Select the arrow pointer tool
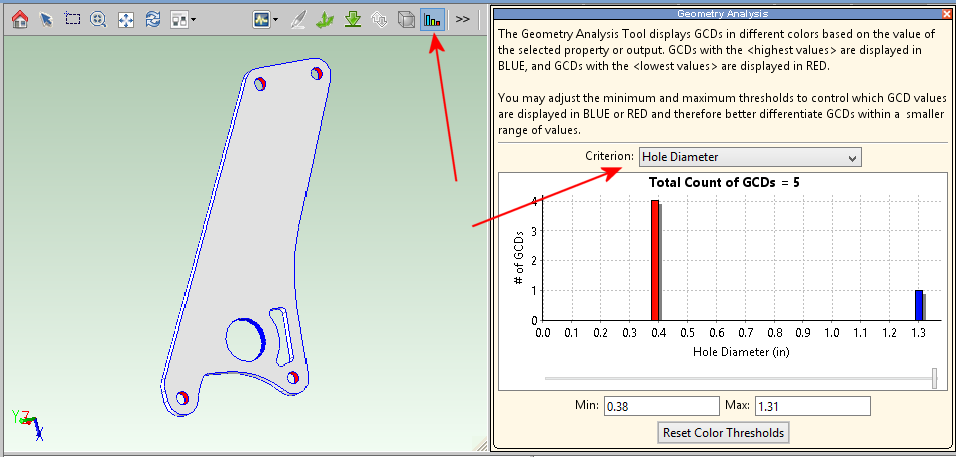The image size is (956, 457). 46,19
